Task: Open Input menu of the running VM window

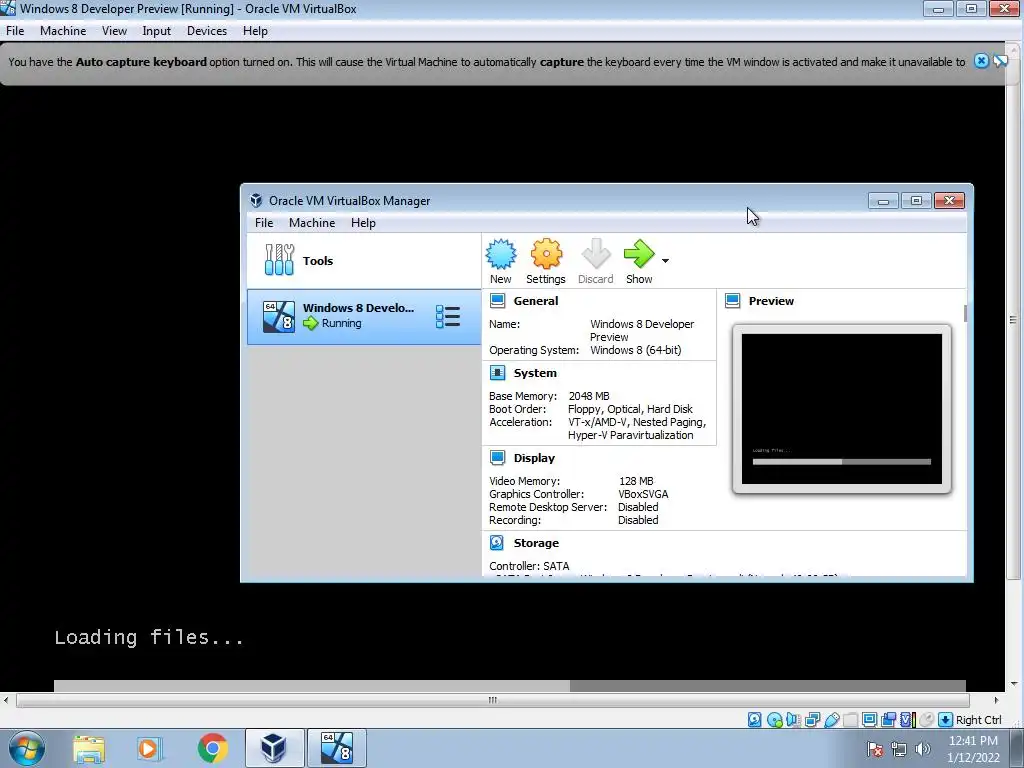Action: (156, 31)
